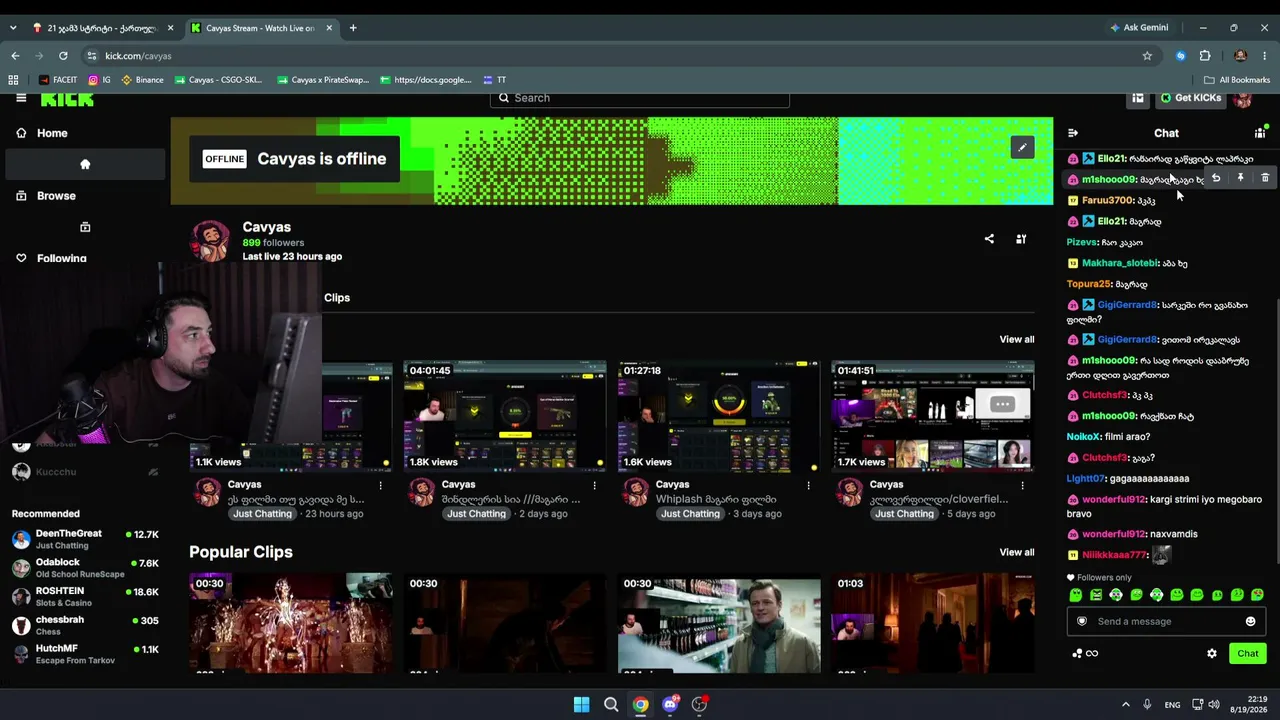The height and width of the screenshot is (720, 1280).
Task: Open options for the Whiplash video
Action: 808,486
